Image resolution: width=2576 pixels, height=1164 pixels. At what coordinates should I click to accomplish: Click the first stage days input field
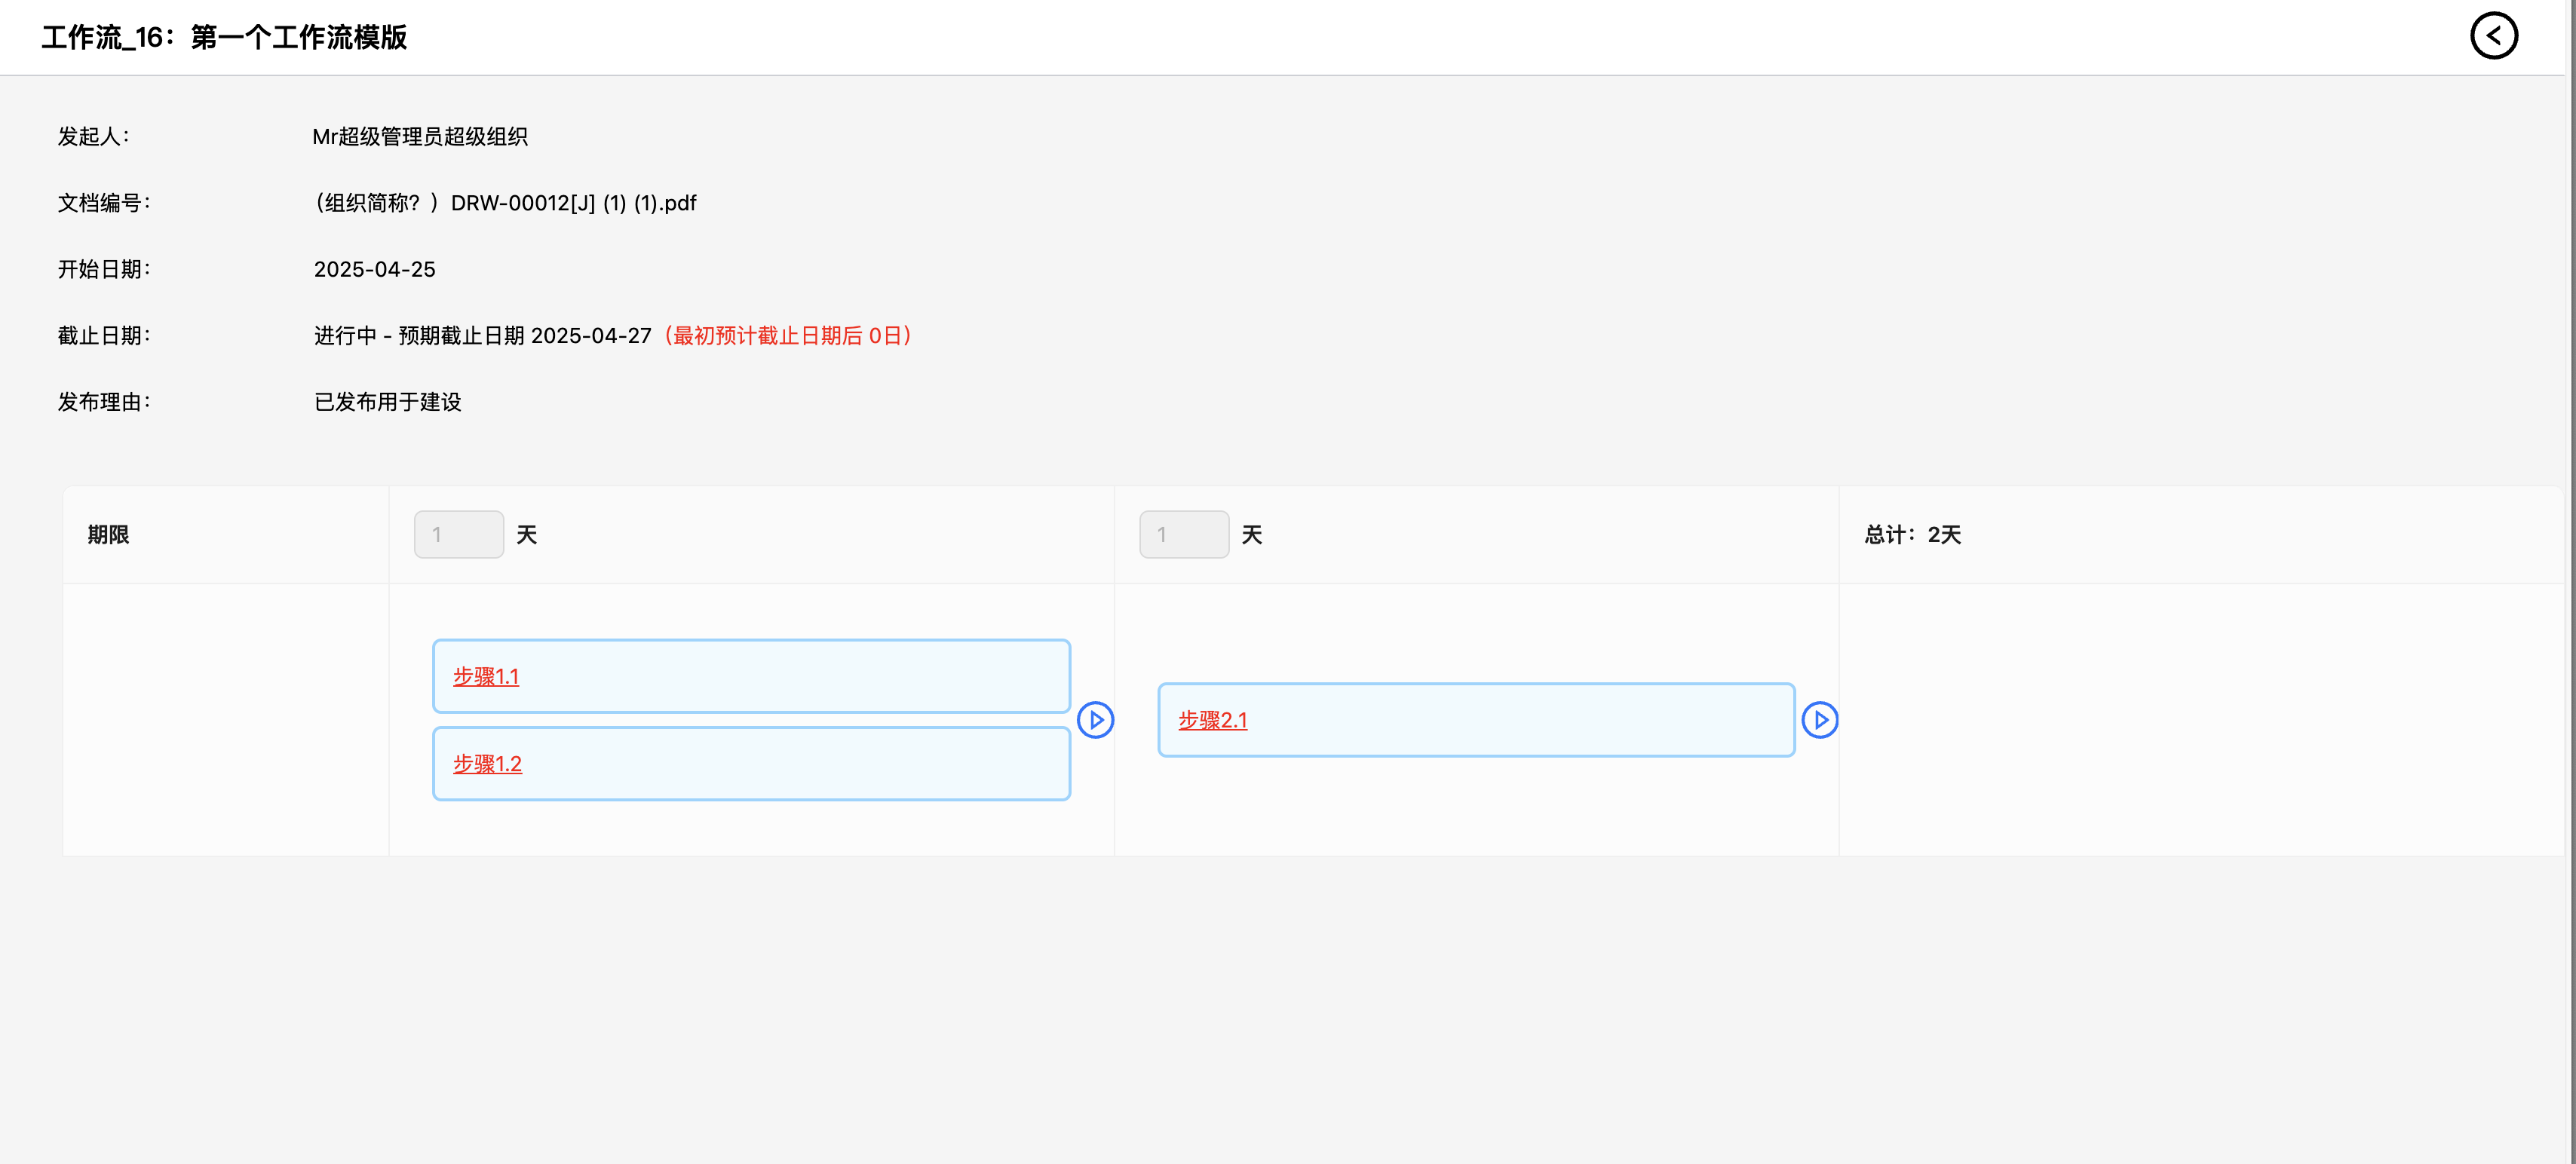(x=459, y=535)
